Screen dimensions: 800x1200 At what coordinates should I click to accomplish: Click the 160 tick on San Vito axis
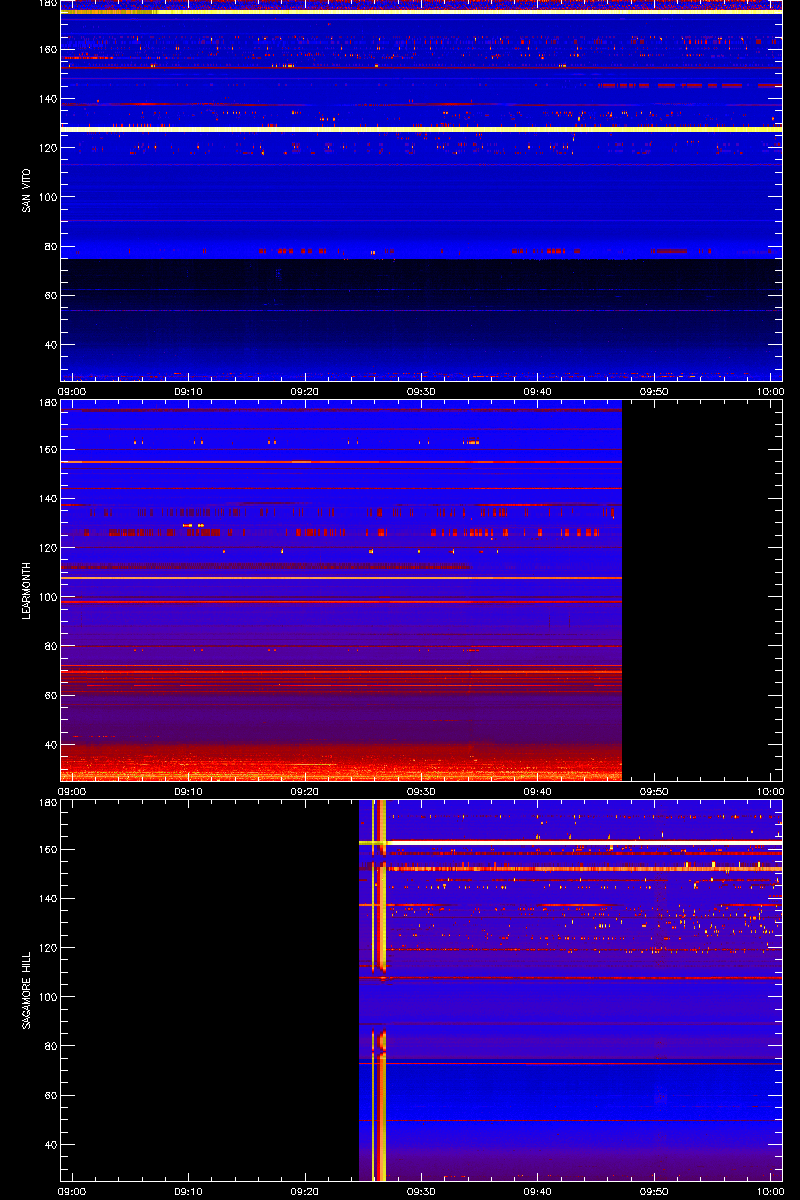coord(46,50)
